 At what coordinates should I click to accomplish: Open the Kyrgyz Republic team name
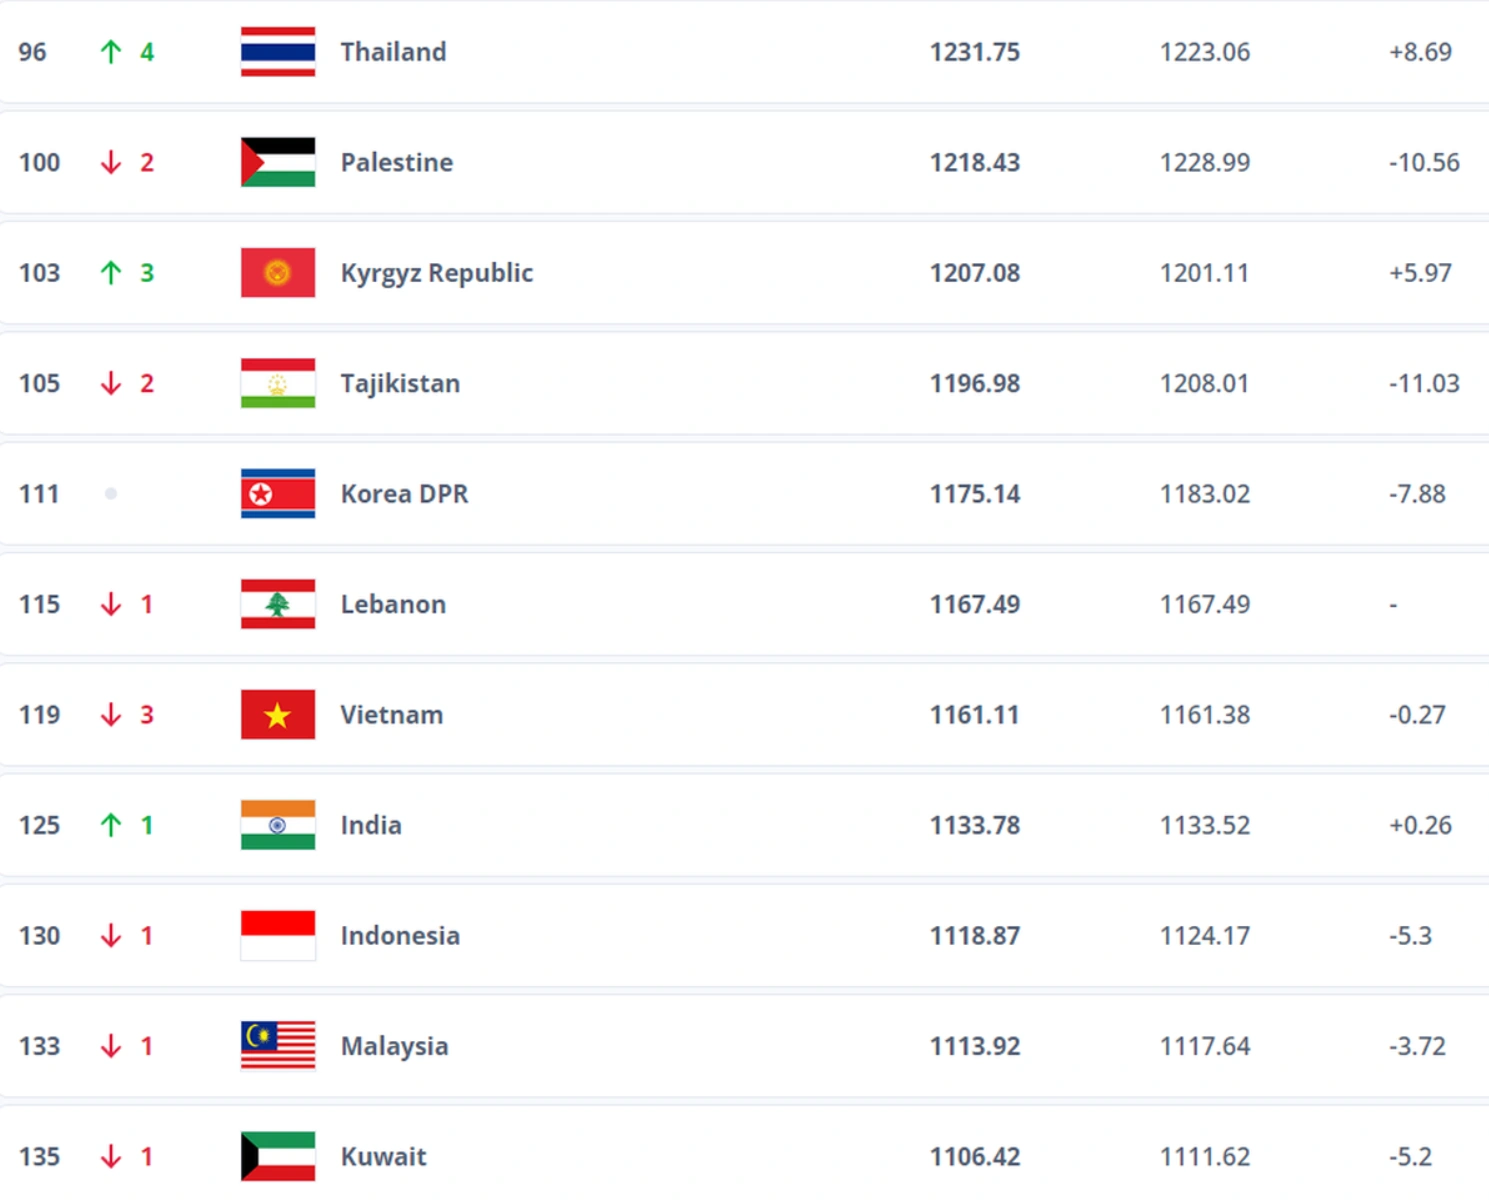tap(436, 273)
